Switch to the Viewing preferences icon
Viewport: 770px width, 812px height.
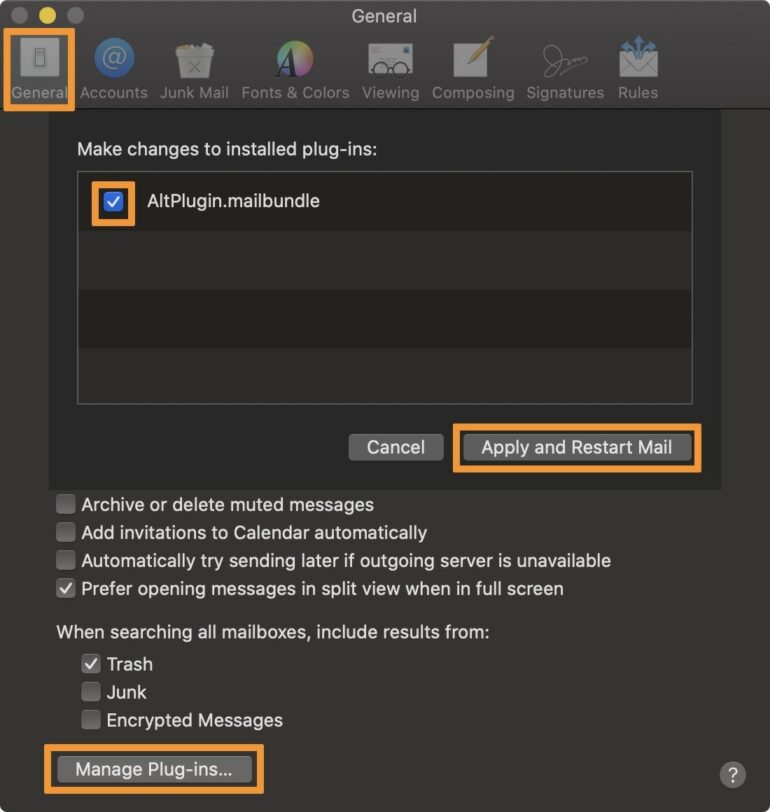click(390, 68)
